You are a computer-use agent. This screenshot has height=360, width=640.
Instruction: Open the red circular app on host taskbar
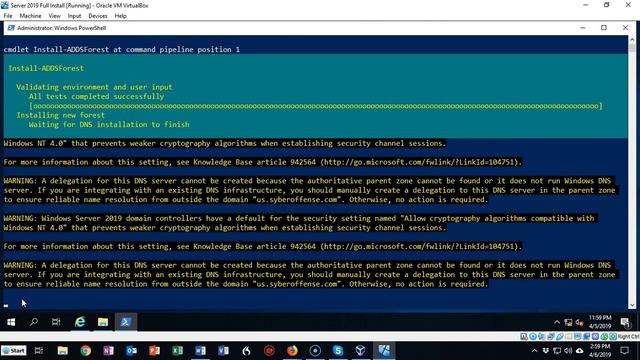(269, 351)
